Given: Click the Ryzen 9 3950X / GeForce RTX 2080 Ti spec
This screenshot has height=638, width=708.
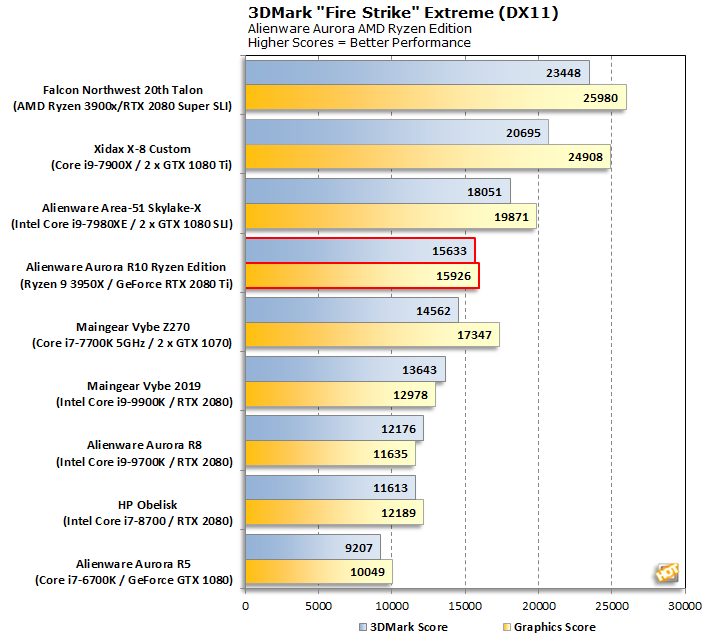Looking at the screenshot, I should (x=126, y=284).
